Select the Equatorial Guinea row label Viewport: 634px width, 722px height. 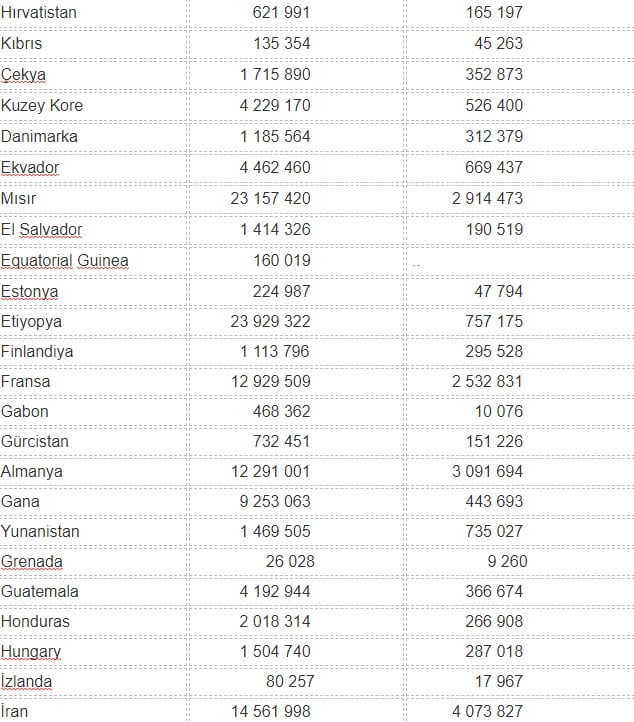point(65,261)
